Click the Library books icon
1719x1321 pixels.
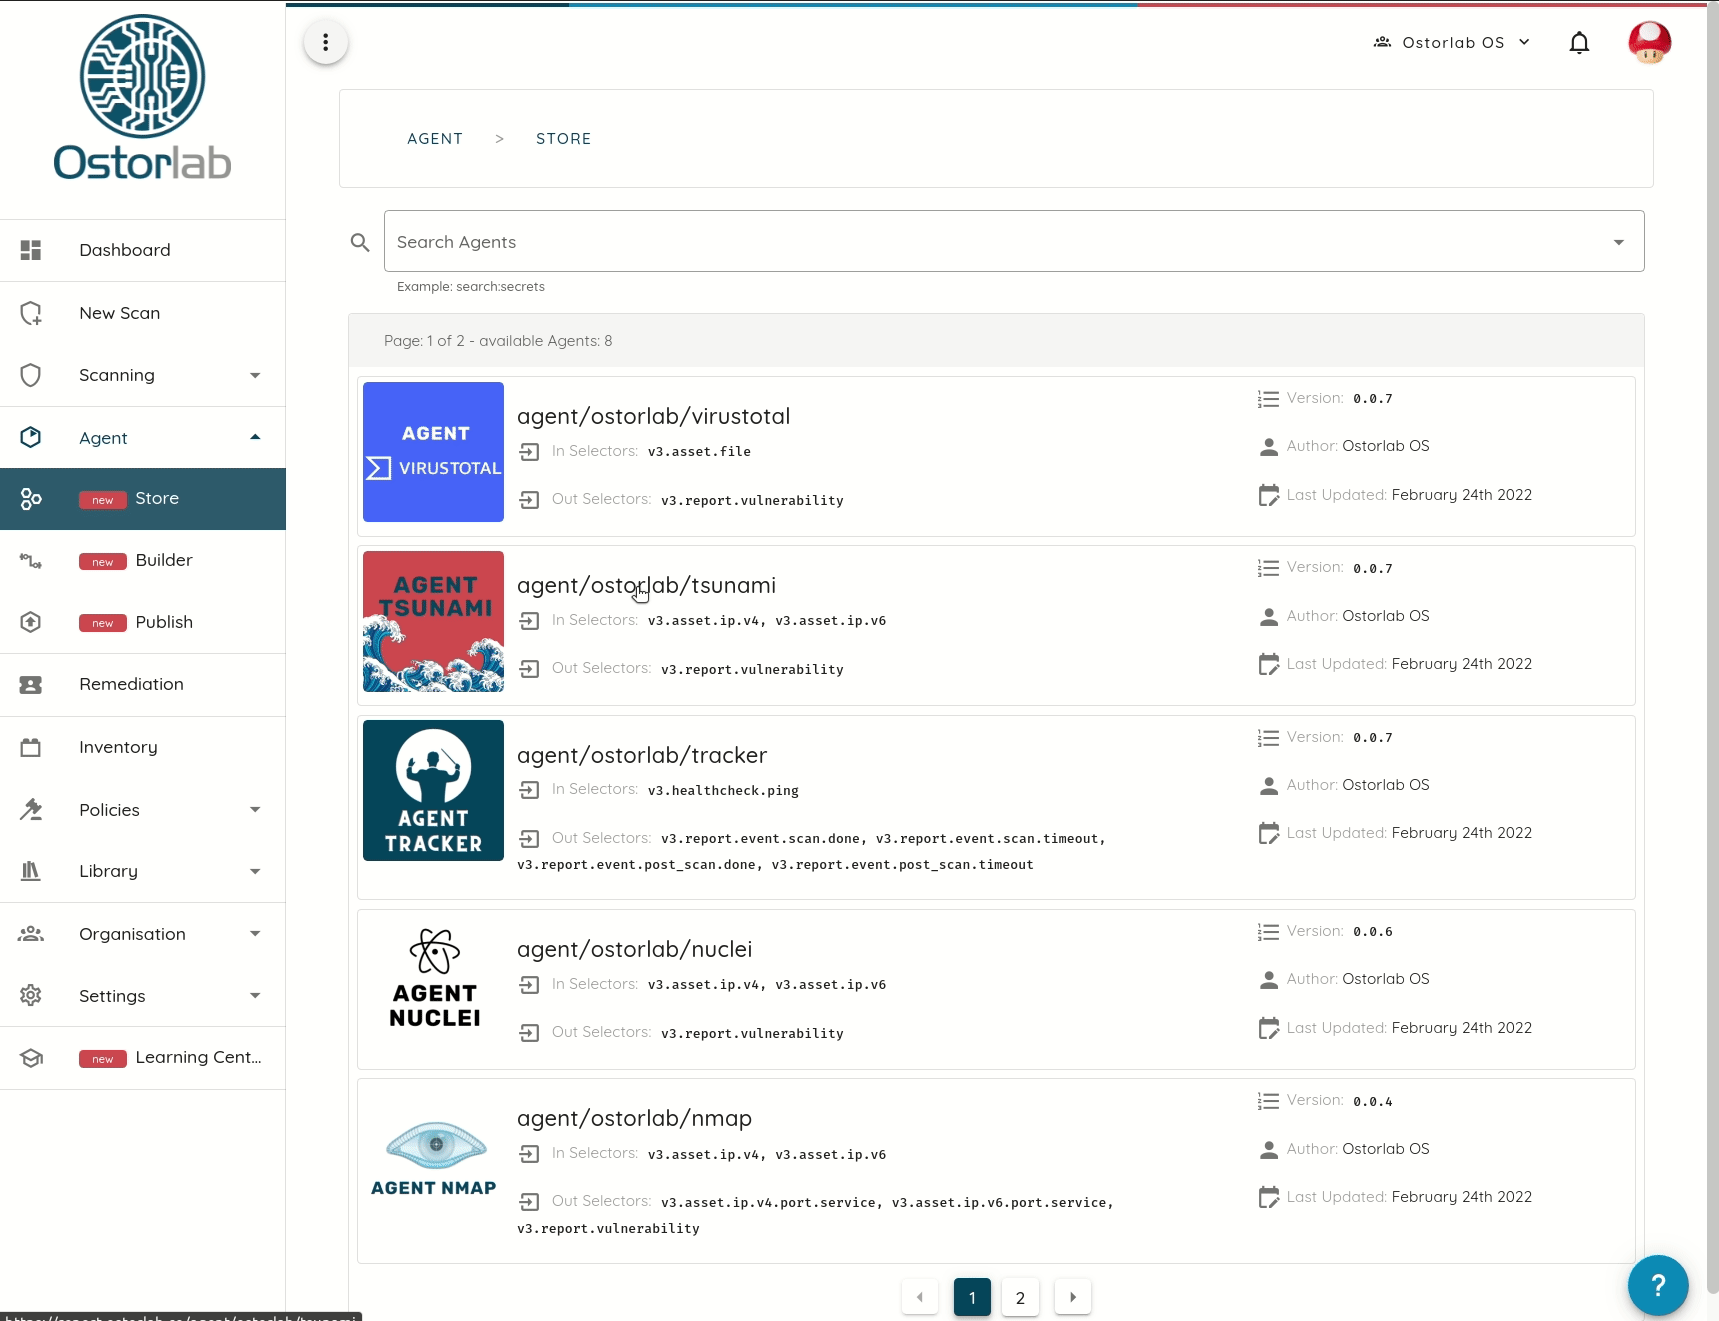[x=31, y=871]
